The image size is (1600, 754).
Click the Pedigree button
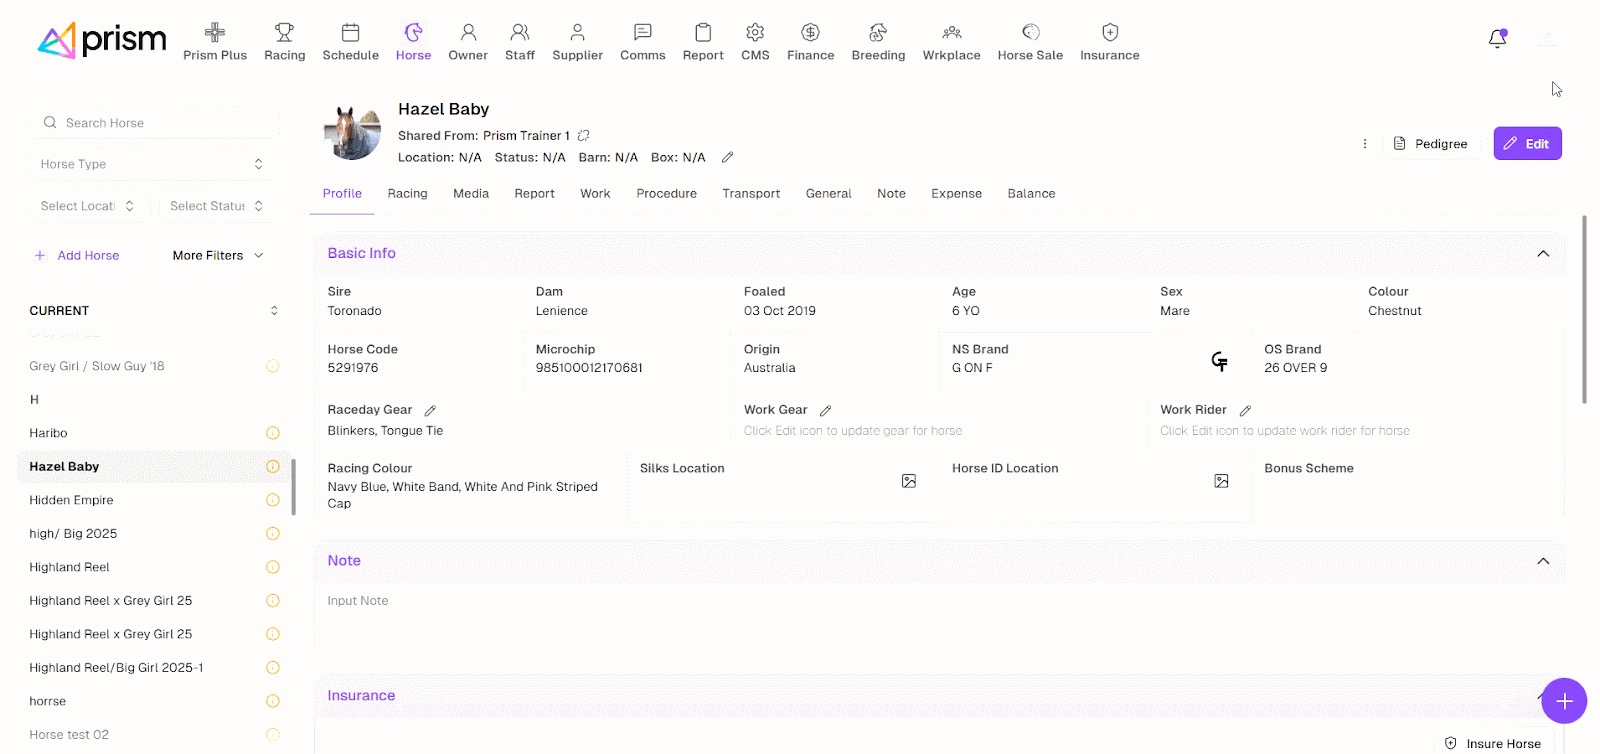coord(1430,144)
